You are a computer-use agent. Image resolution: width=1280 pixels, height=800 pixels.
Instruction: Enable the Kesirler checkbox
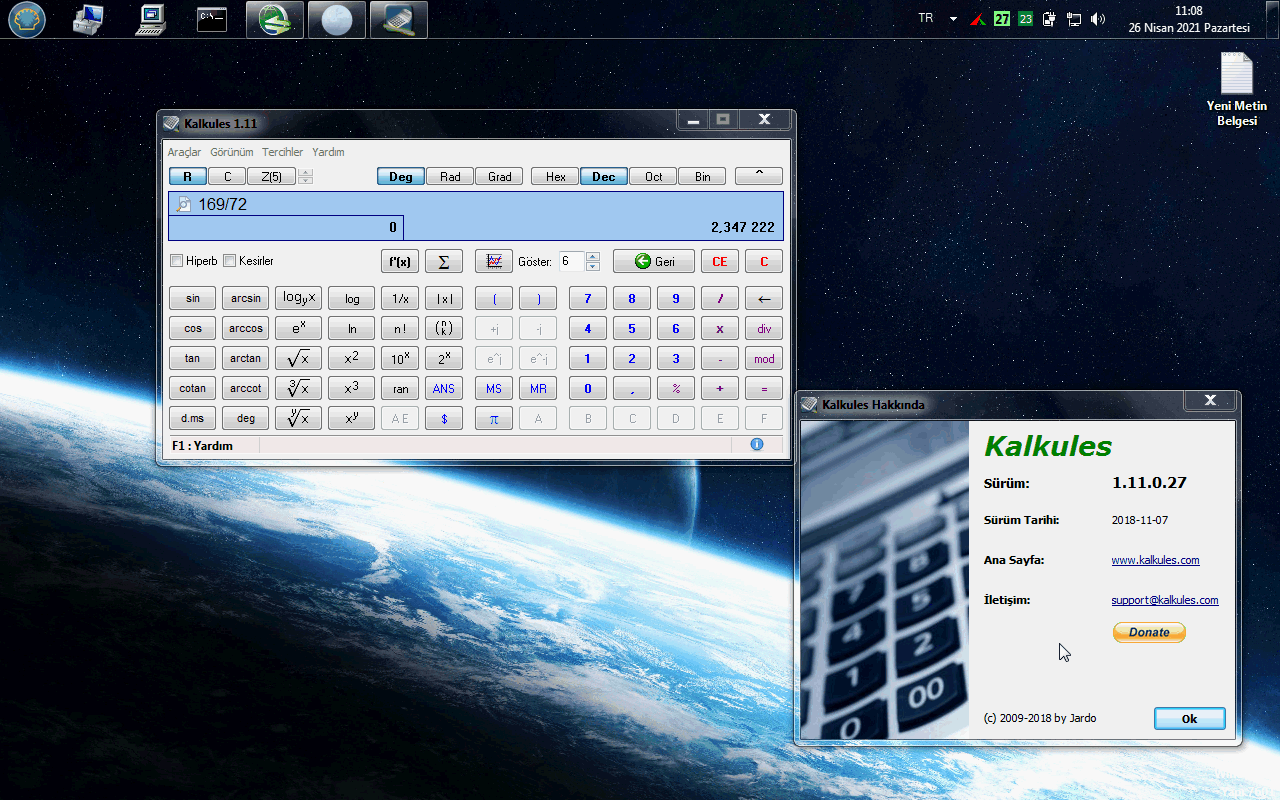pyautogui.click(x=229, y=261)
